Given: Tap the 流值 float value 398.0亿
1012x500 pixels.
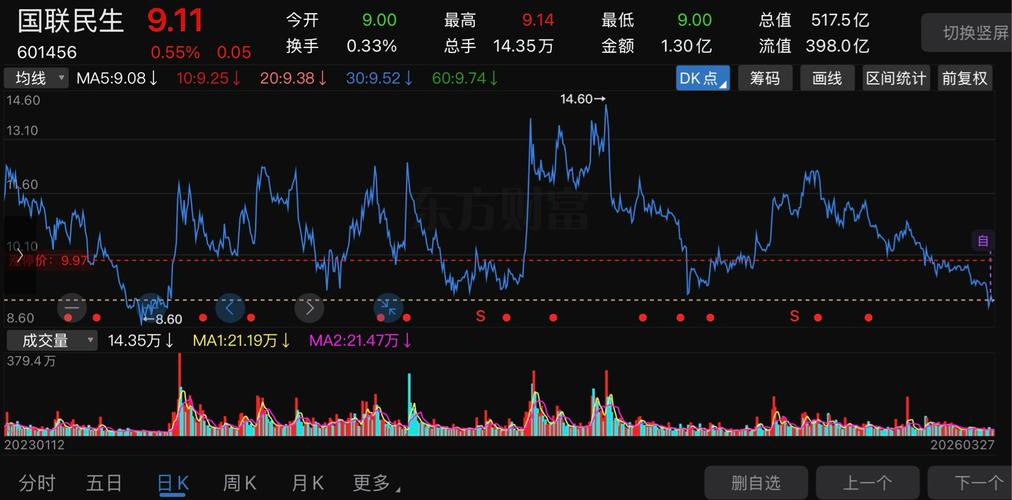Looking at the screenshot, I should [x=838, y=46].
